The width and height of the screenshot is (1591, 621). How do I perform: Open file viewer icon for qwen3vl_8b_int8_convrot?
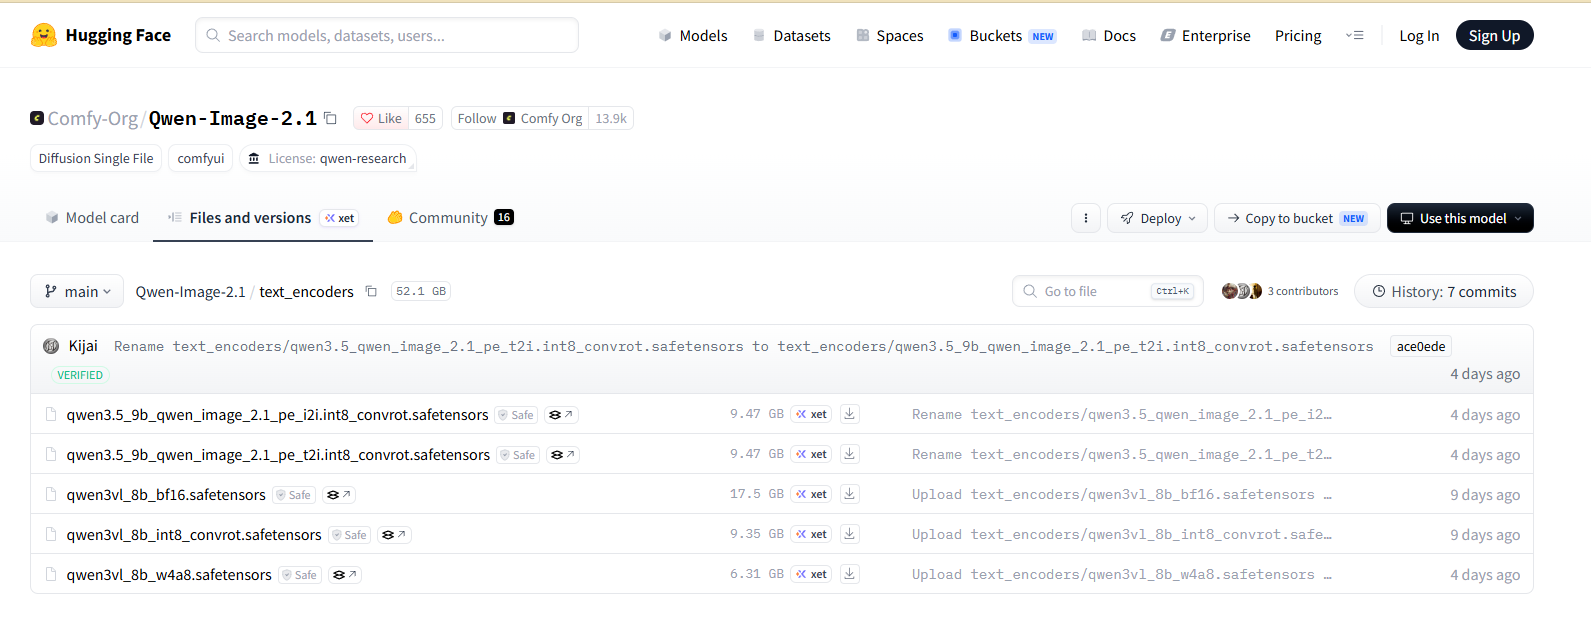tap(394, 535)
